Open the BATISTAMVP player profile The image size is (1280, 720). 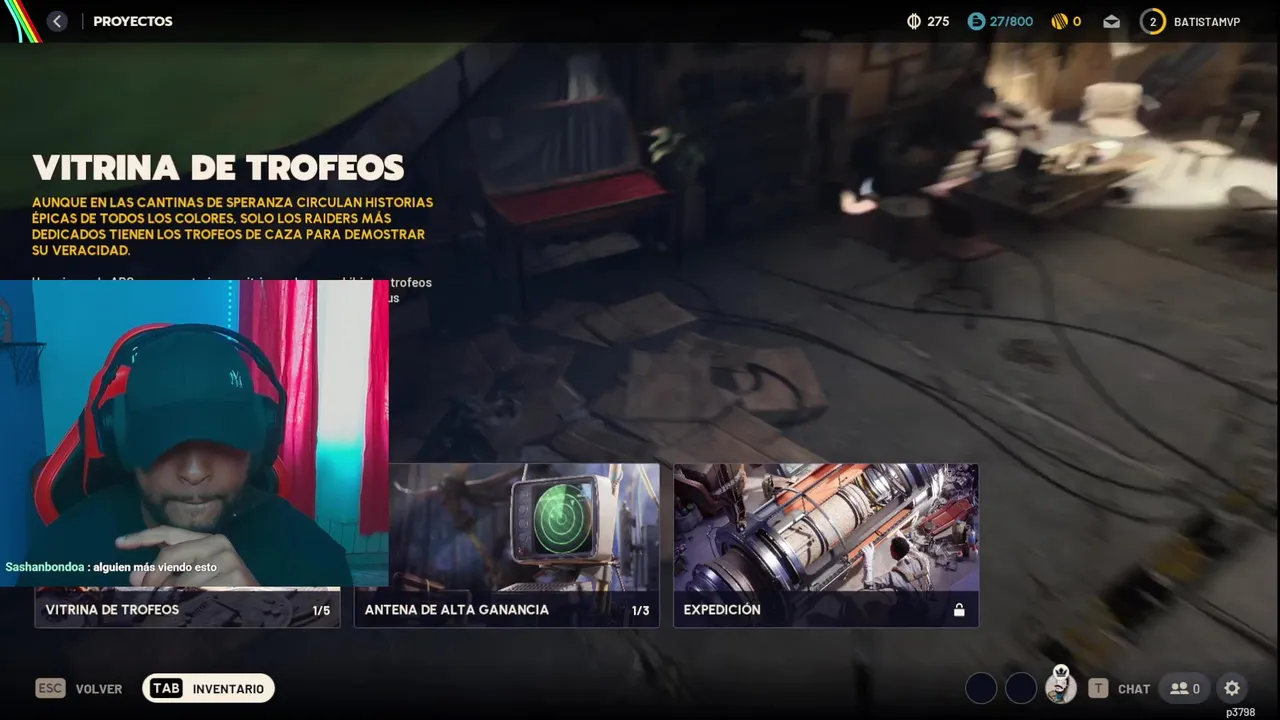point(1207,21)
